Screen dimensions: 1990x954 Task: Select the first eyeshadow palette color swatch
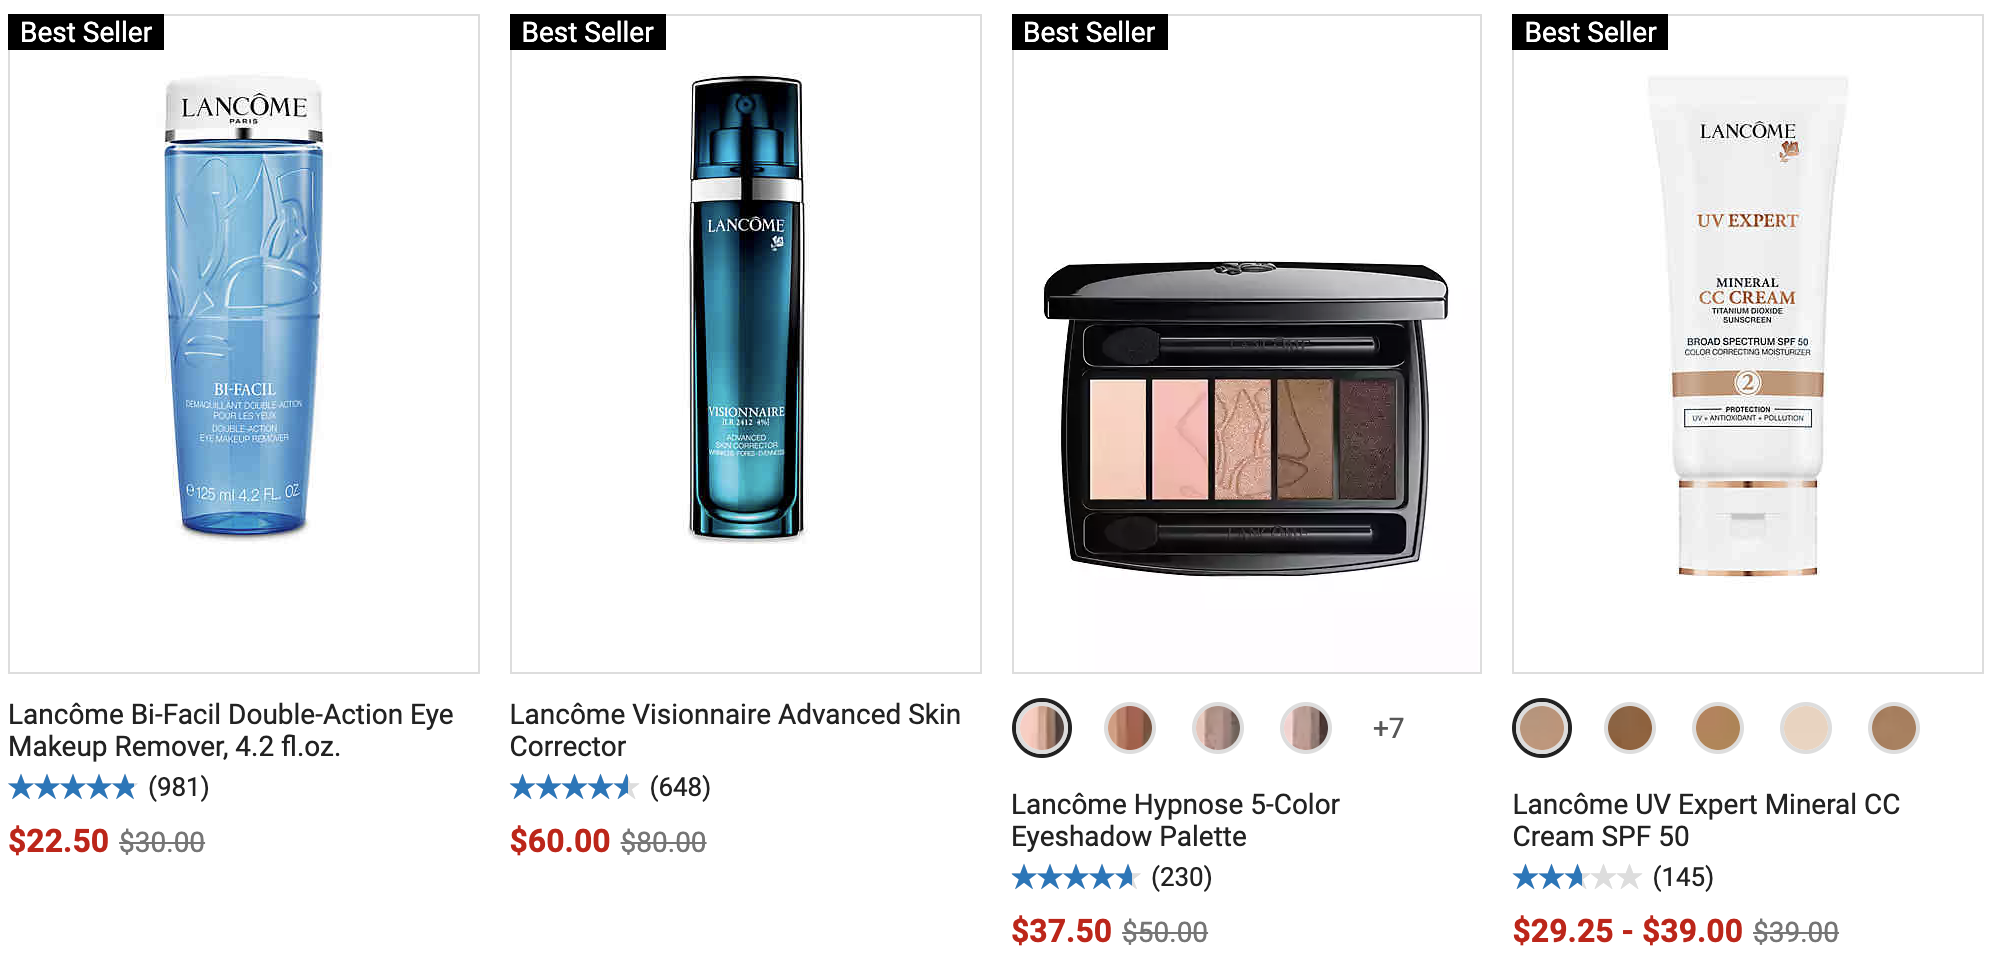(1041, 728)
